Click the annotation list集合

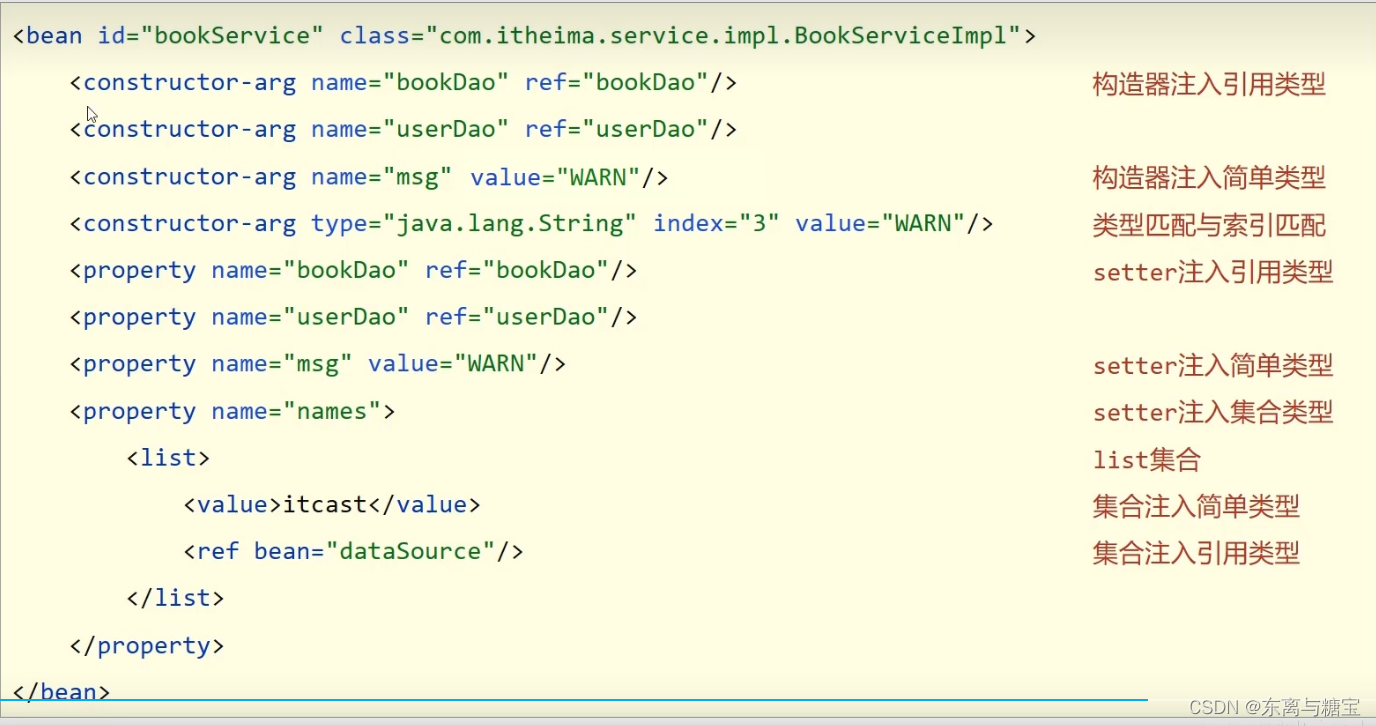point(1146,460)
